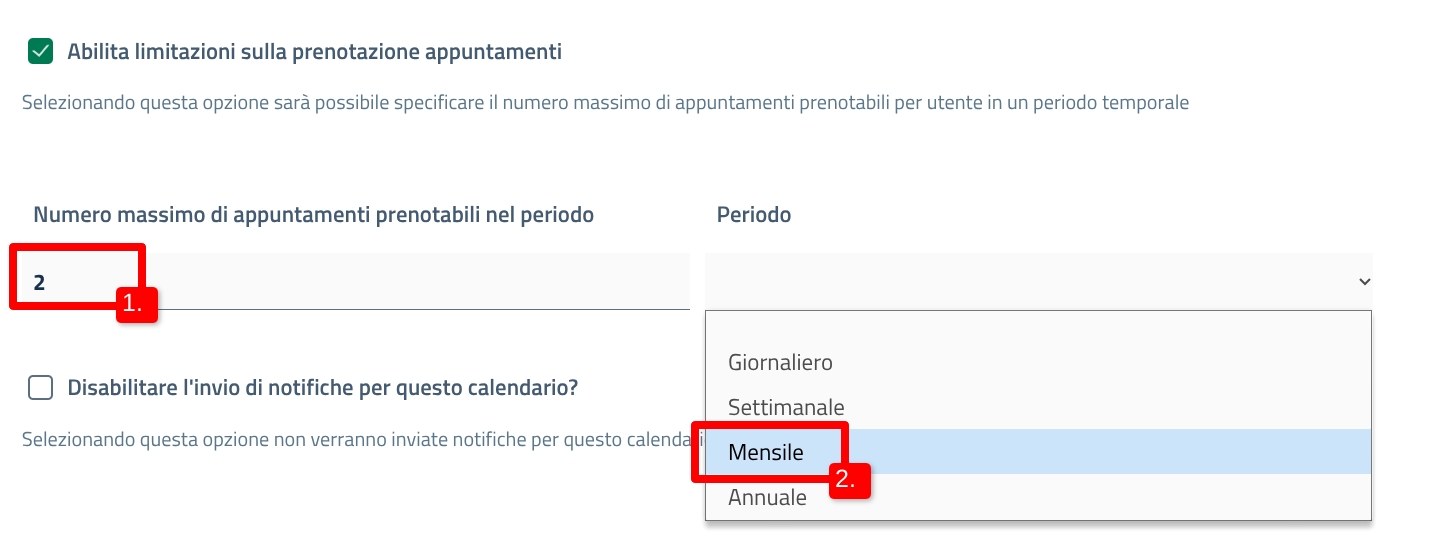Viewport: 1430px width, 546px height.
Task: Uncheck the Abilita limitazioni sulla prenotazione checkbox
Action: pos(40,51)
